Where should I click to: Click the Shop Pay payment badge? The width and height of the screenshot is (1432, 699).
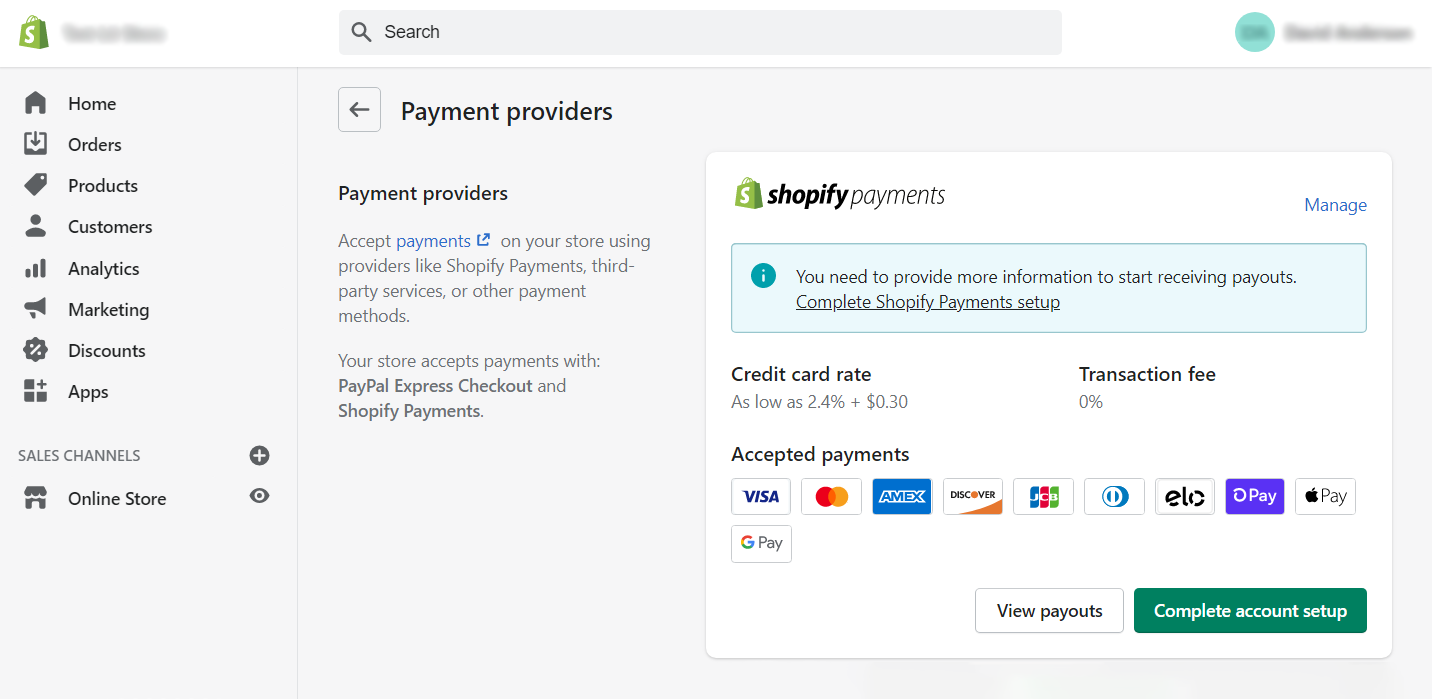point(1254,496)
